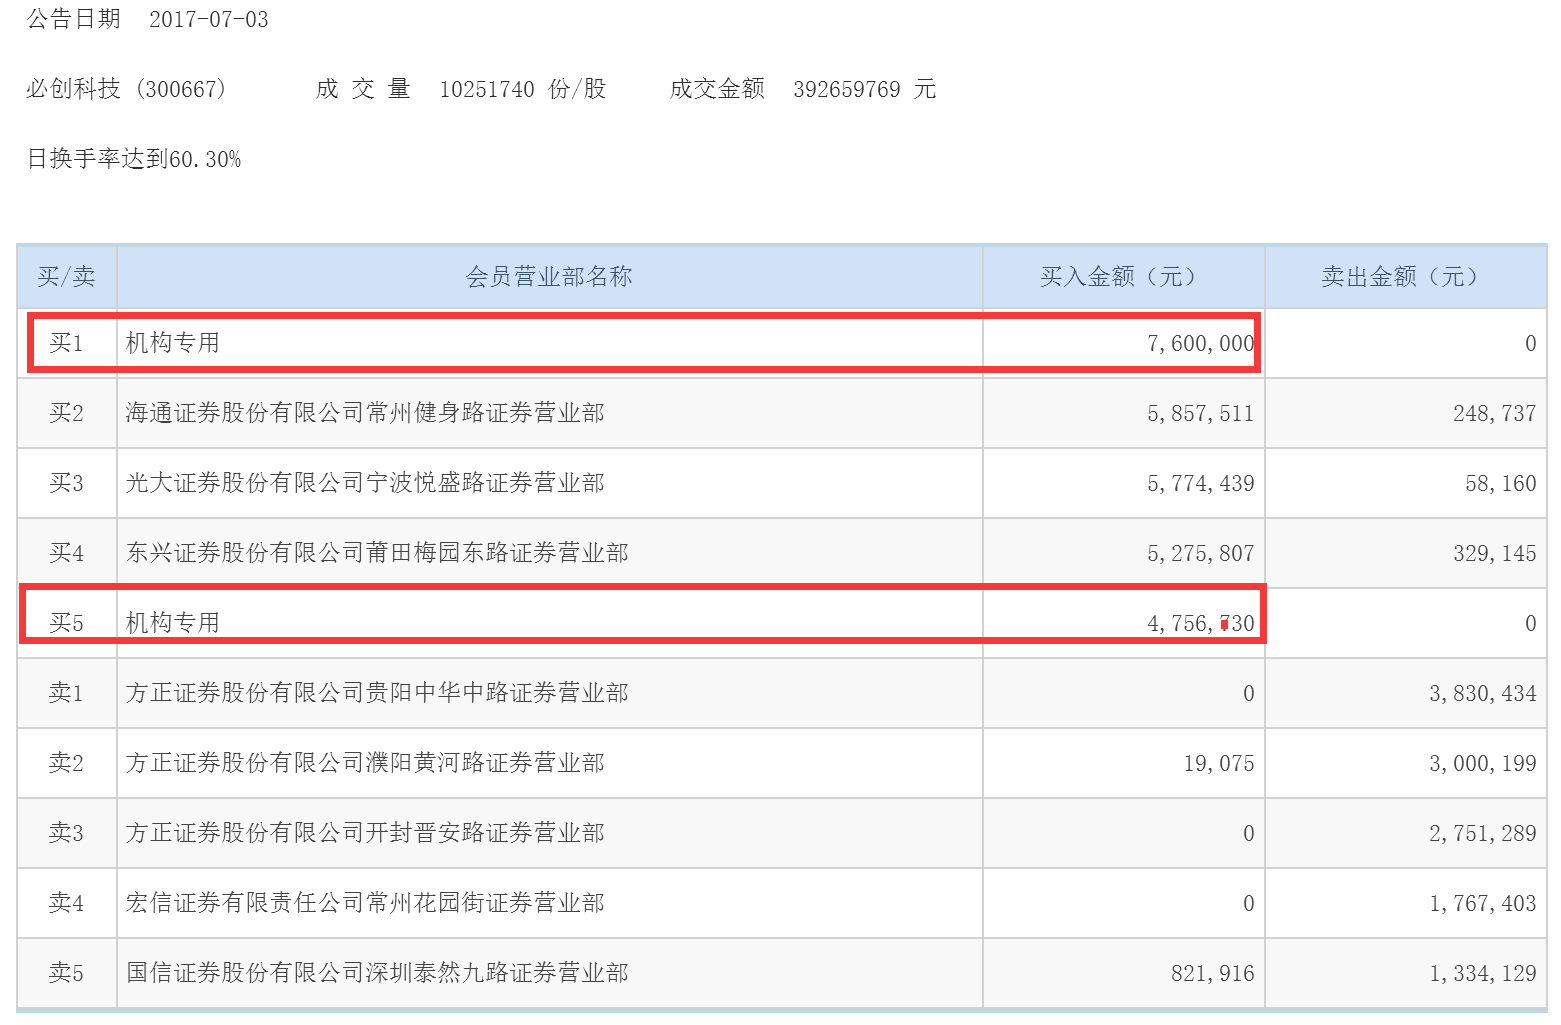This screenshot has width=1561, height=1025.
Task: Click 方正证券股份有限公司濮阳黄河路证券营业部
Action: (365, 763)
